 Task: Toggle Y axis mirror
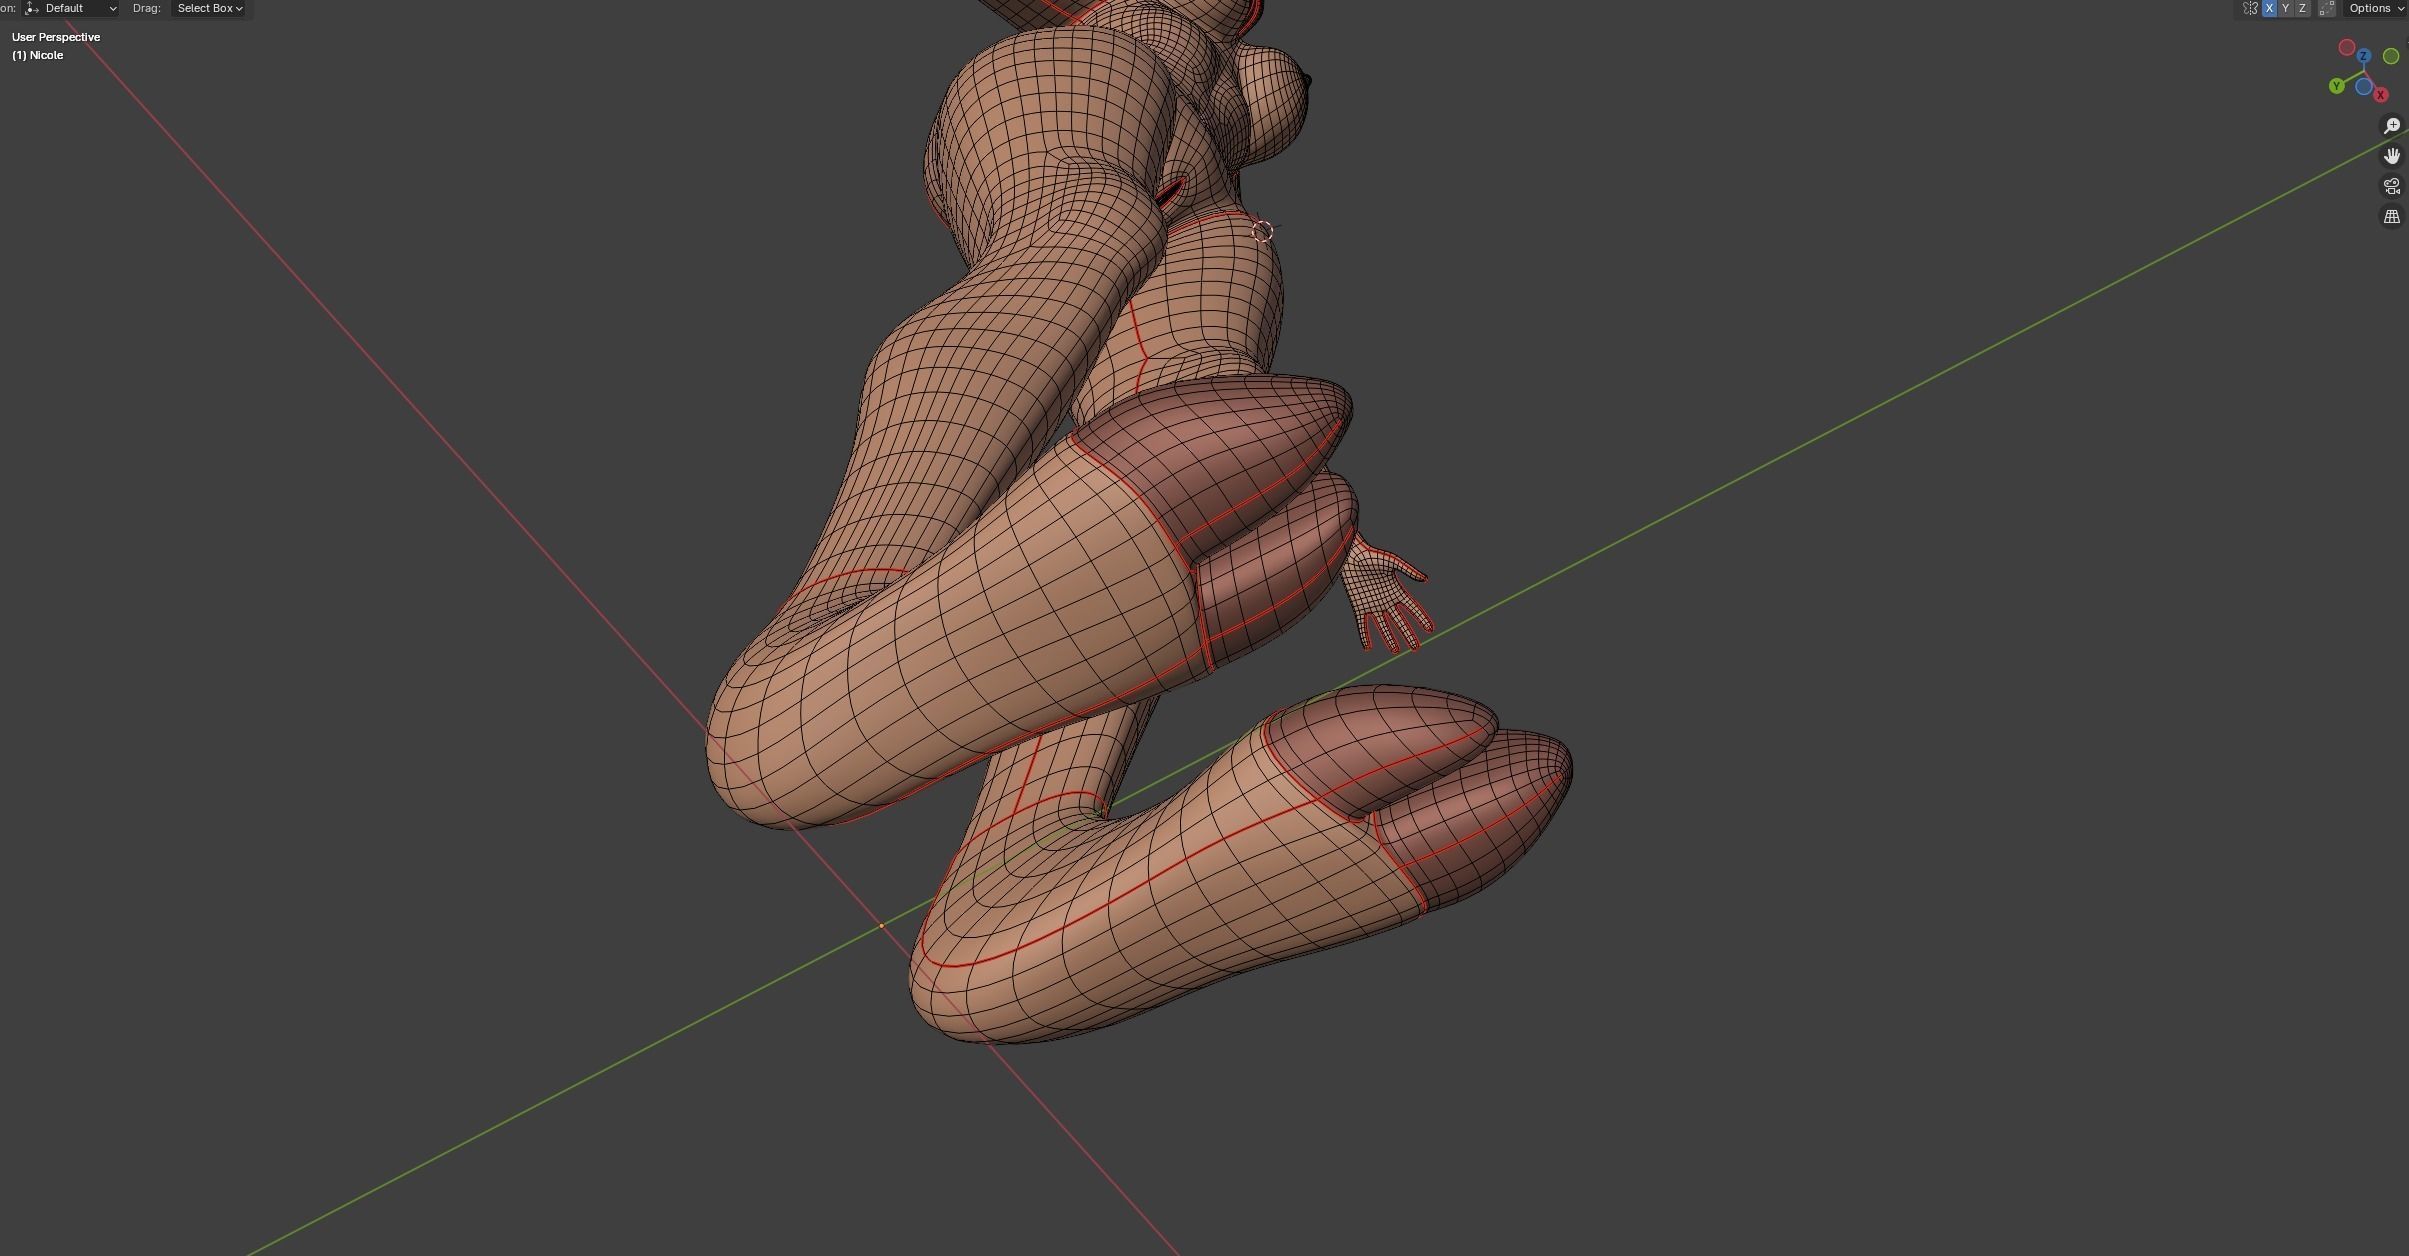click(x=2285, y=8)
